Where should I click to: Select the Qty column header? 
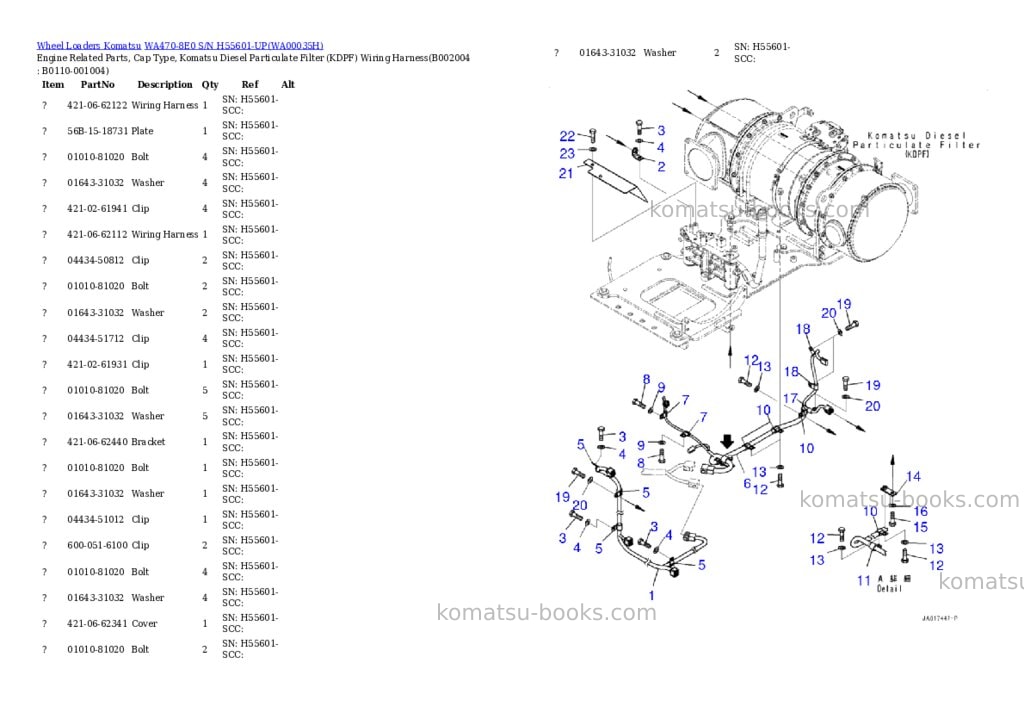[210, 84]
